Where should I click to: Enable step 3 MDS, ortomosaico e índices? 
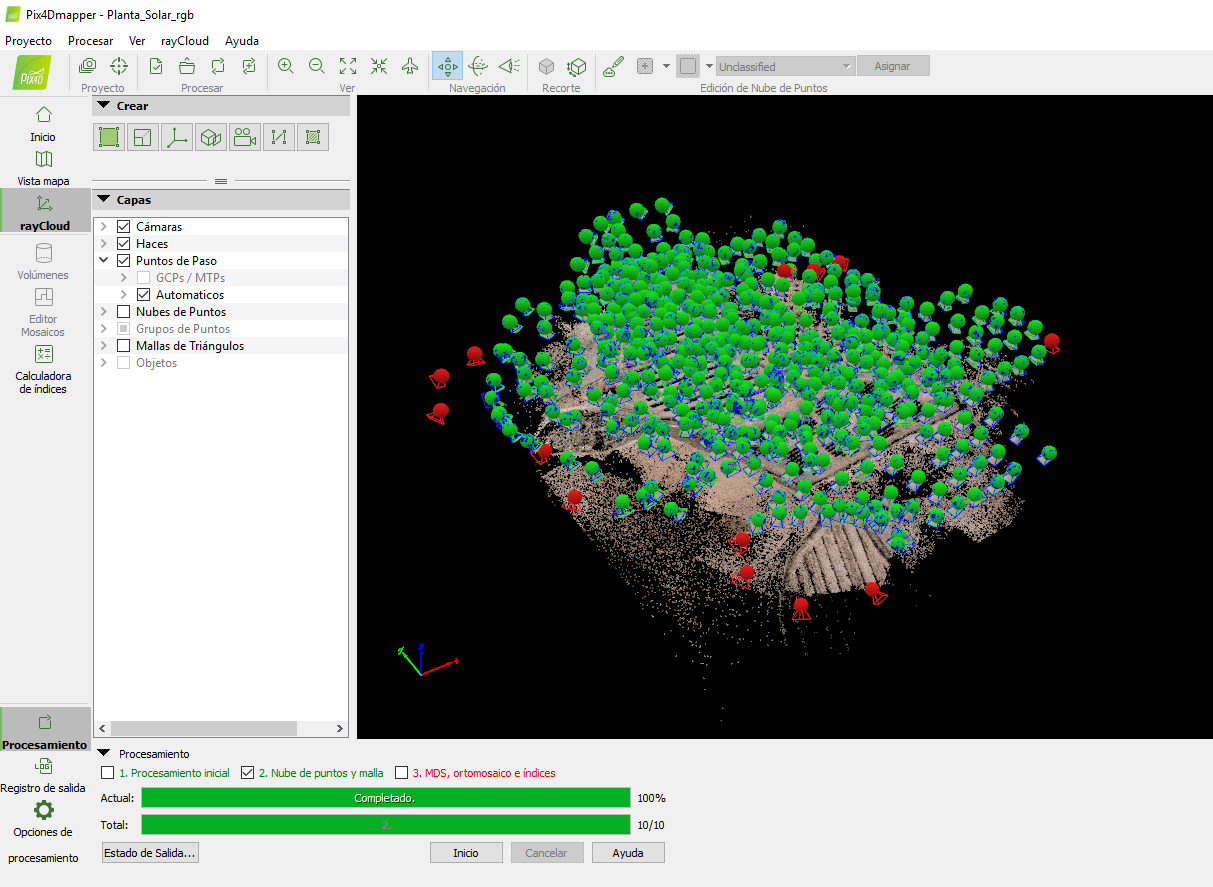point(402,773)
